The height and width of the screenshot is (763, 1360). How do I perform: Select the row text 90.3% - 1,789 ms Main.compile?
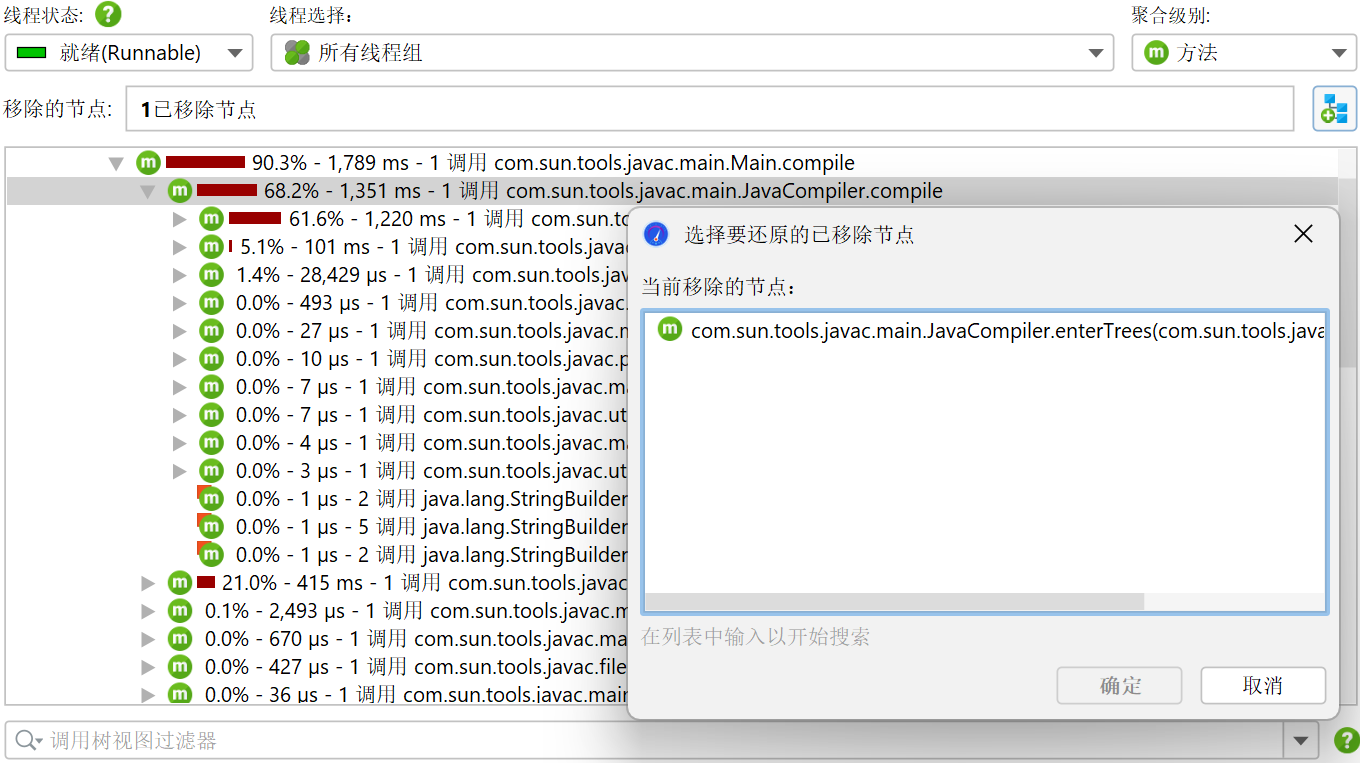pyautogui.click(x=553, y=163)
